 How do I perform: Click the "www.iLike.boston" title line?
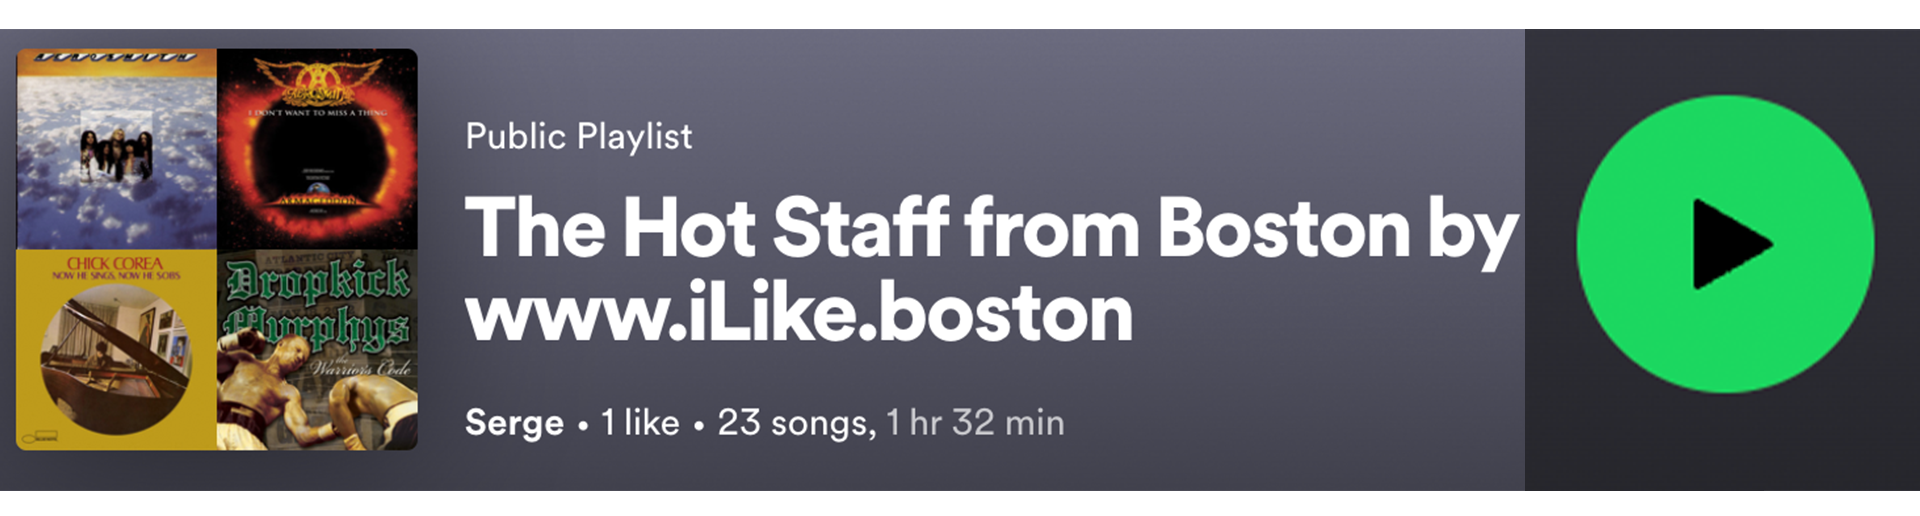click(x=798, y=313)
